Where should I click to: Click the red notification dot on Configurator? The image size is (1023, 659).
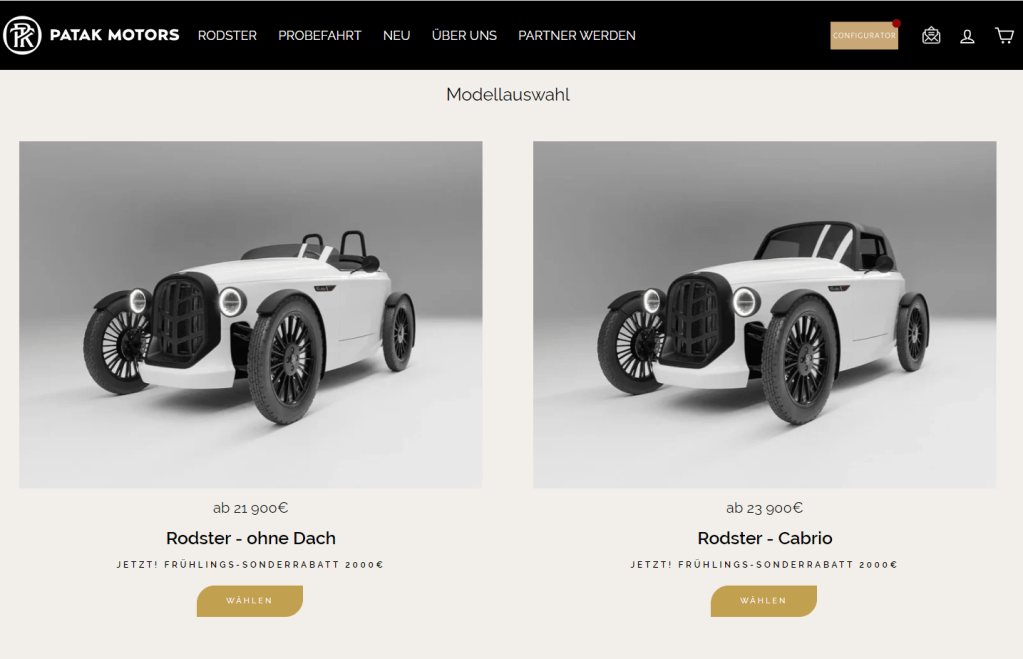click(896, 23)
